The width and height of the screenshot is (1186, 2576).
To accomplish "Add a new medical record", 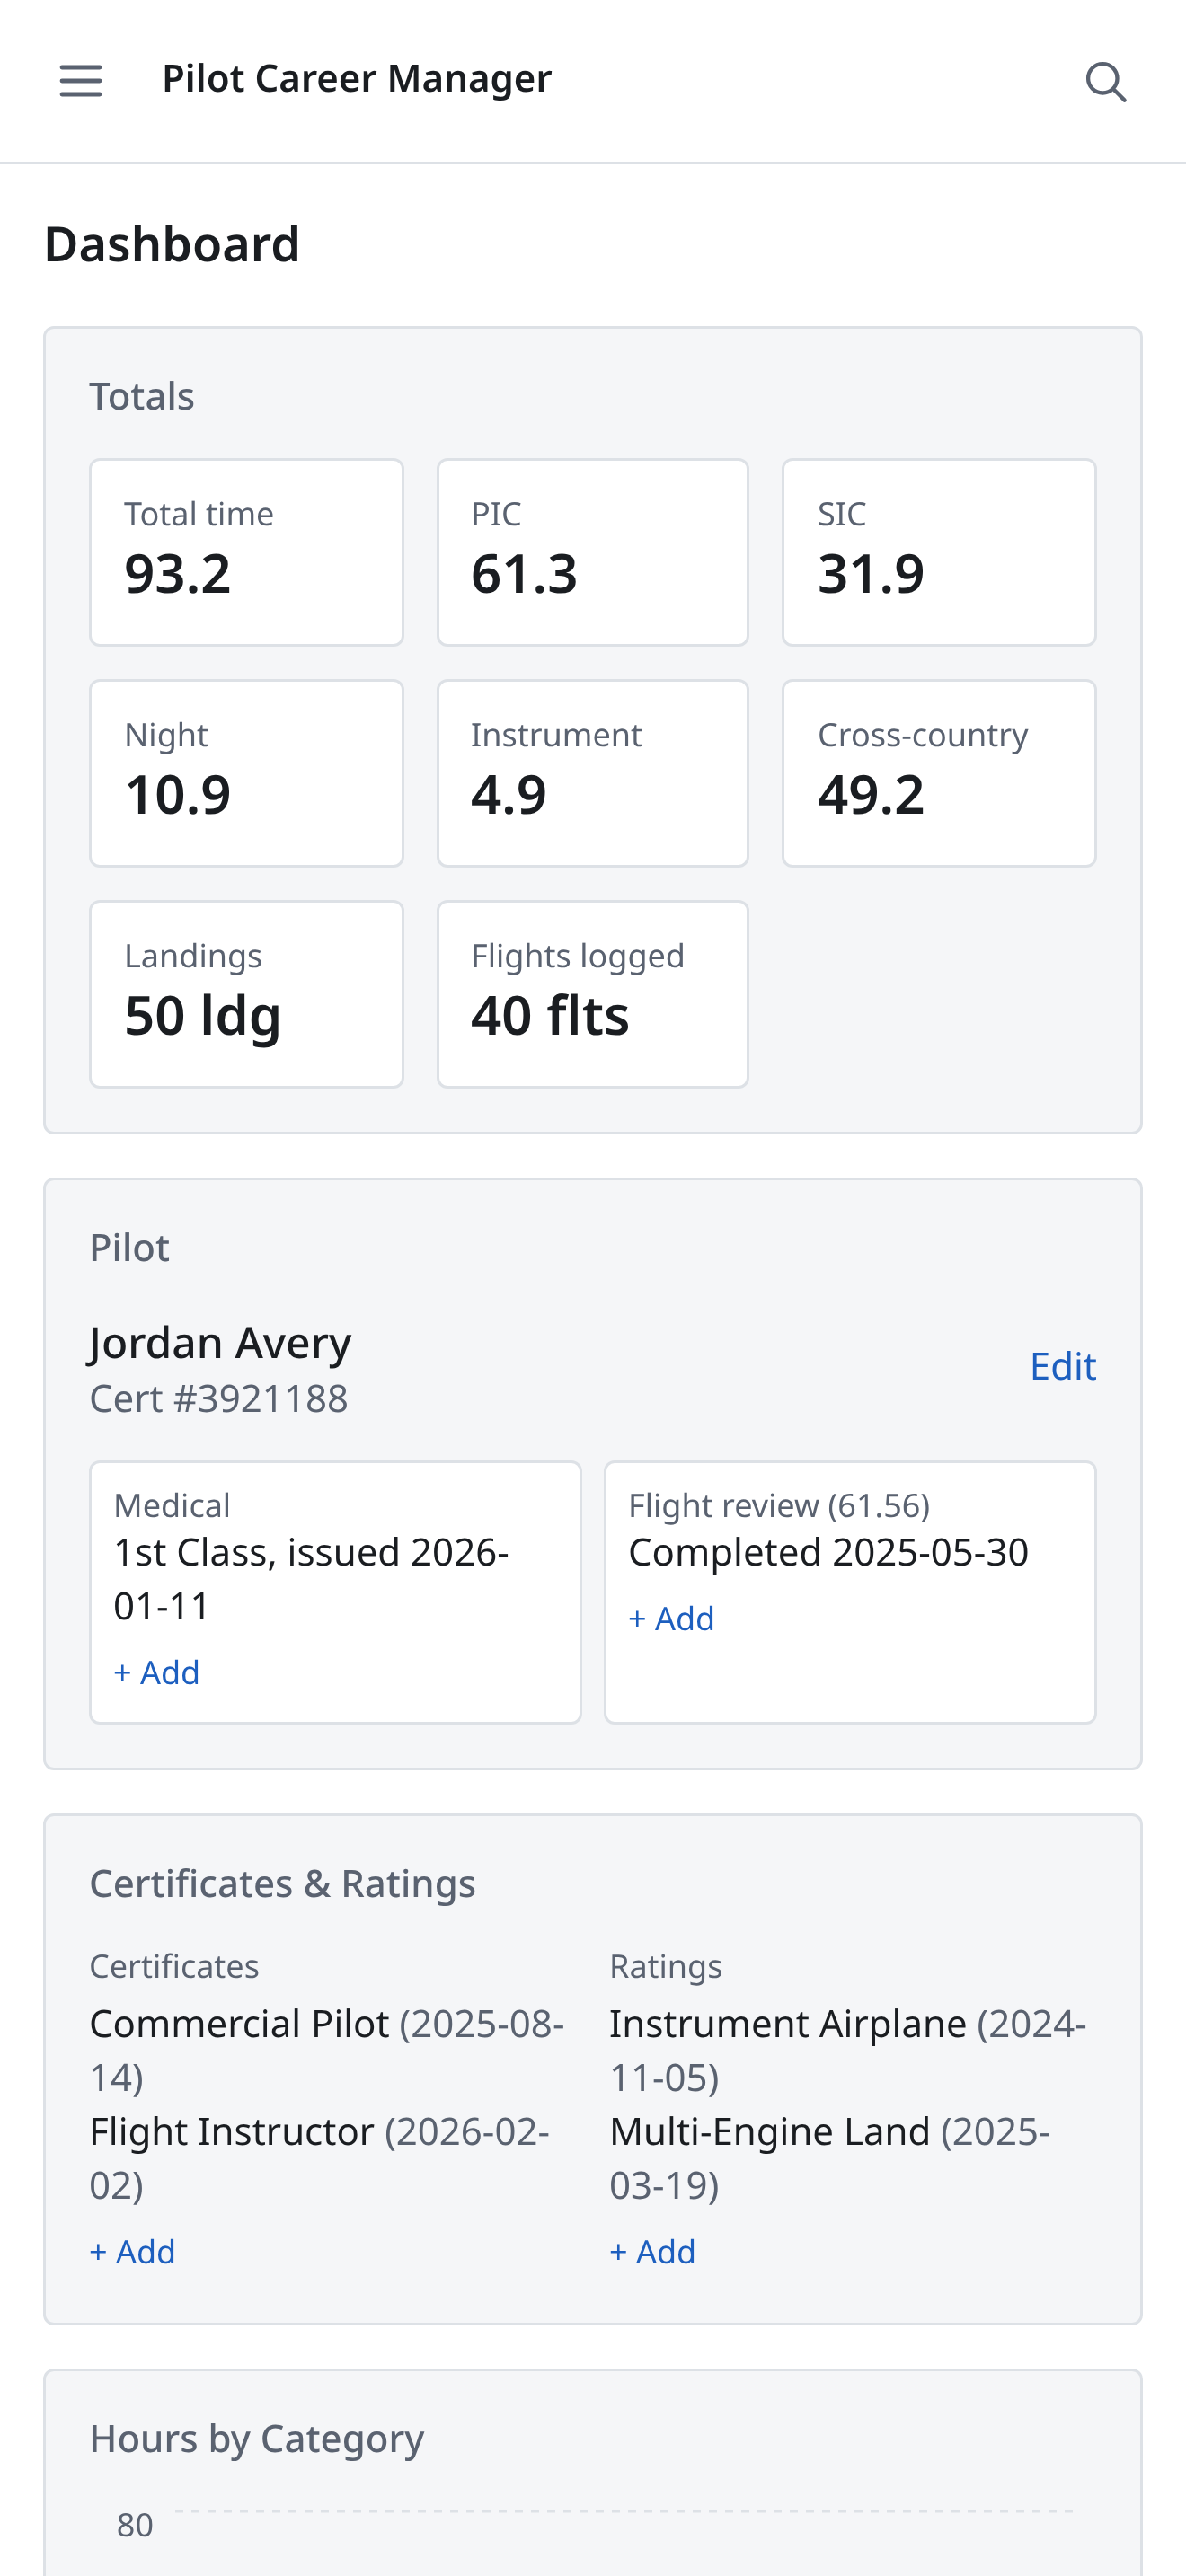I will pos(157,1672).
